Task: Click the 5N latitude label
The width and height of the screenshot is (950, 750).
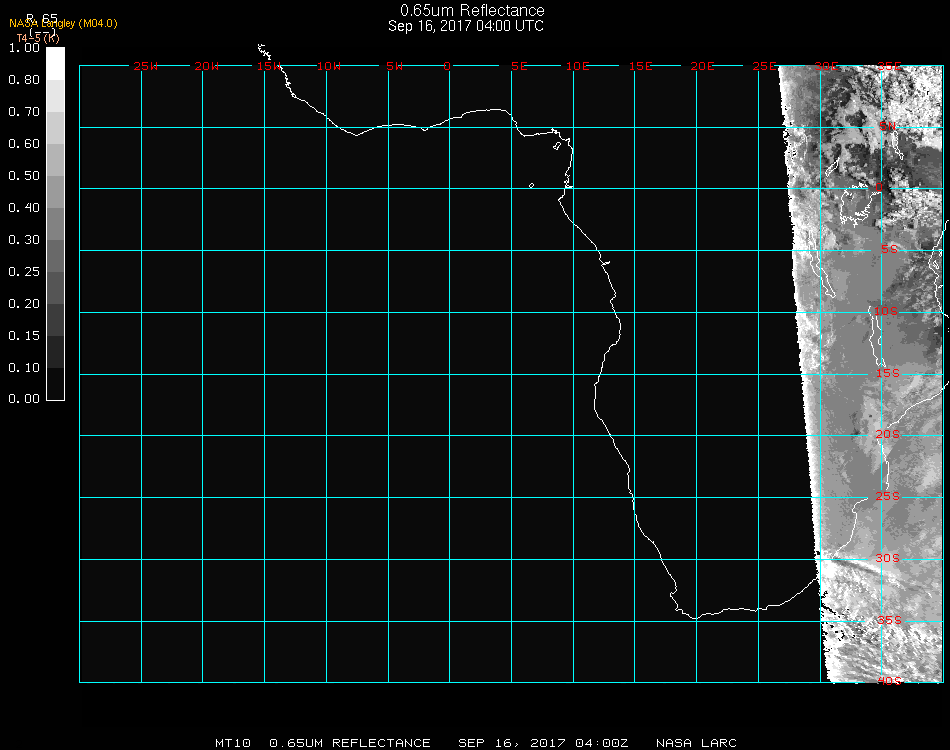Action: (887, 126)
